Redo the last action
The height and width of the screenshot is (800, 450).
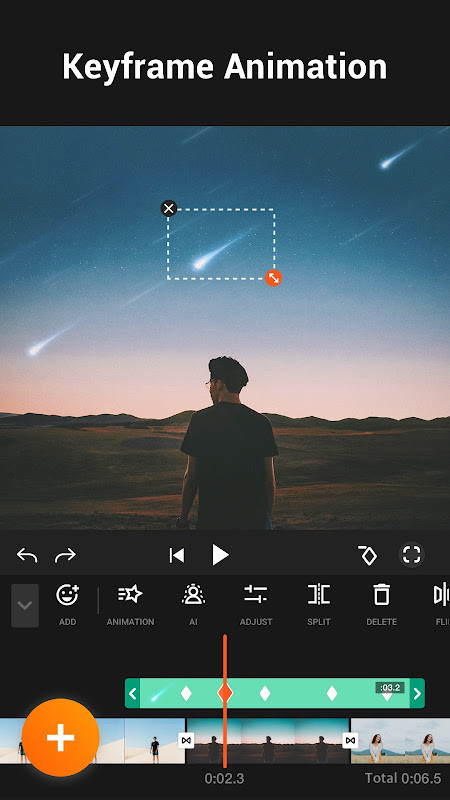[65, 555]
